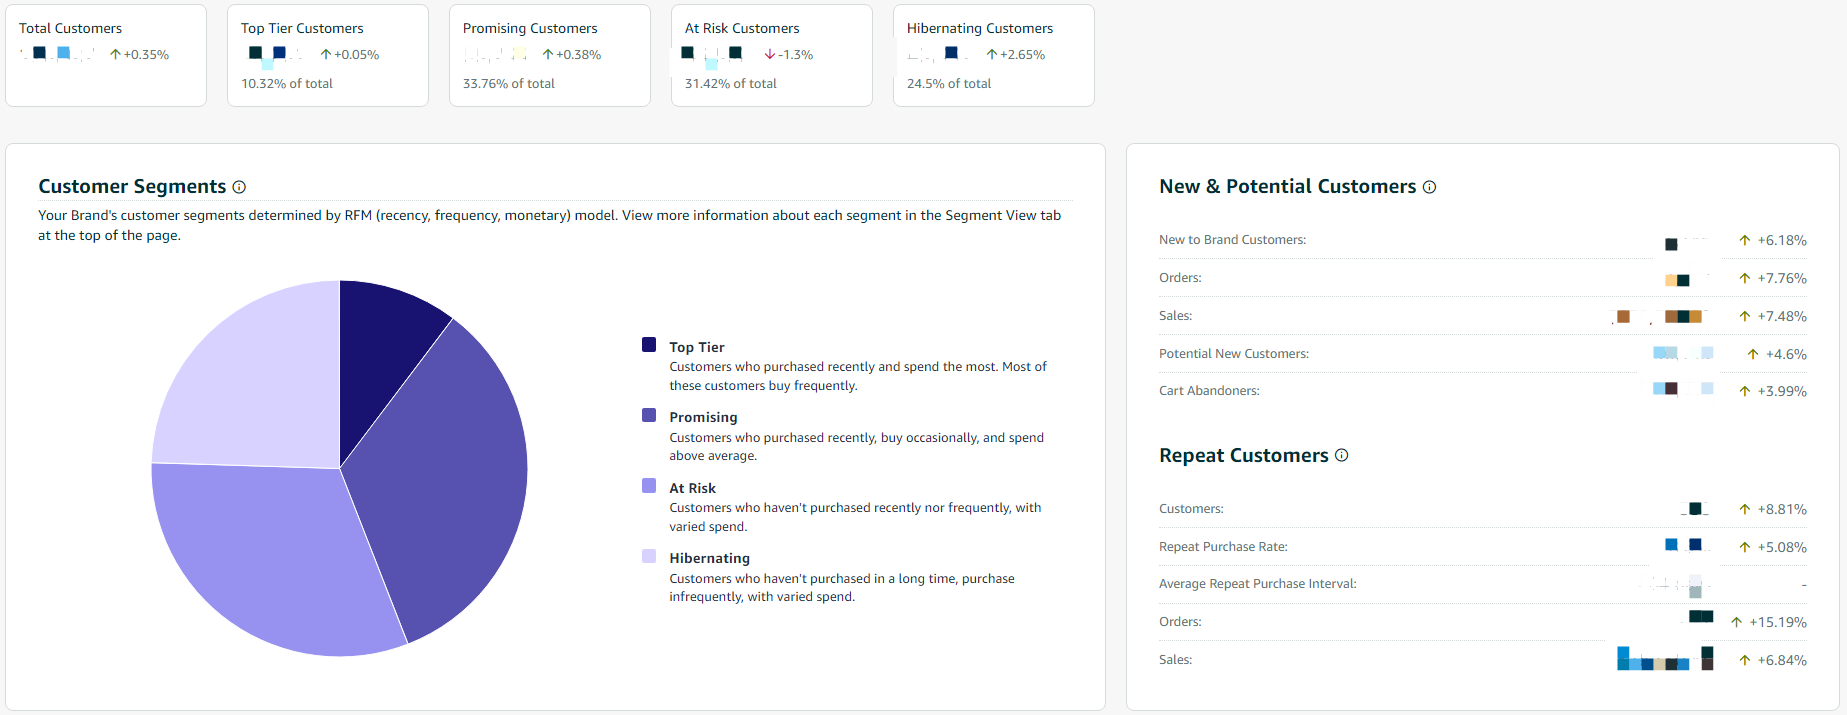Select the At Risk Customers summary card
Screen dimensions: 1847x715
(x=772, y=55)
